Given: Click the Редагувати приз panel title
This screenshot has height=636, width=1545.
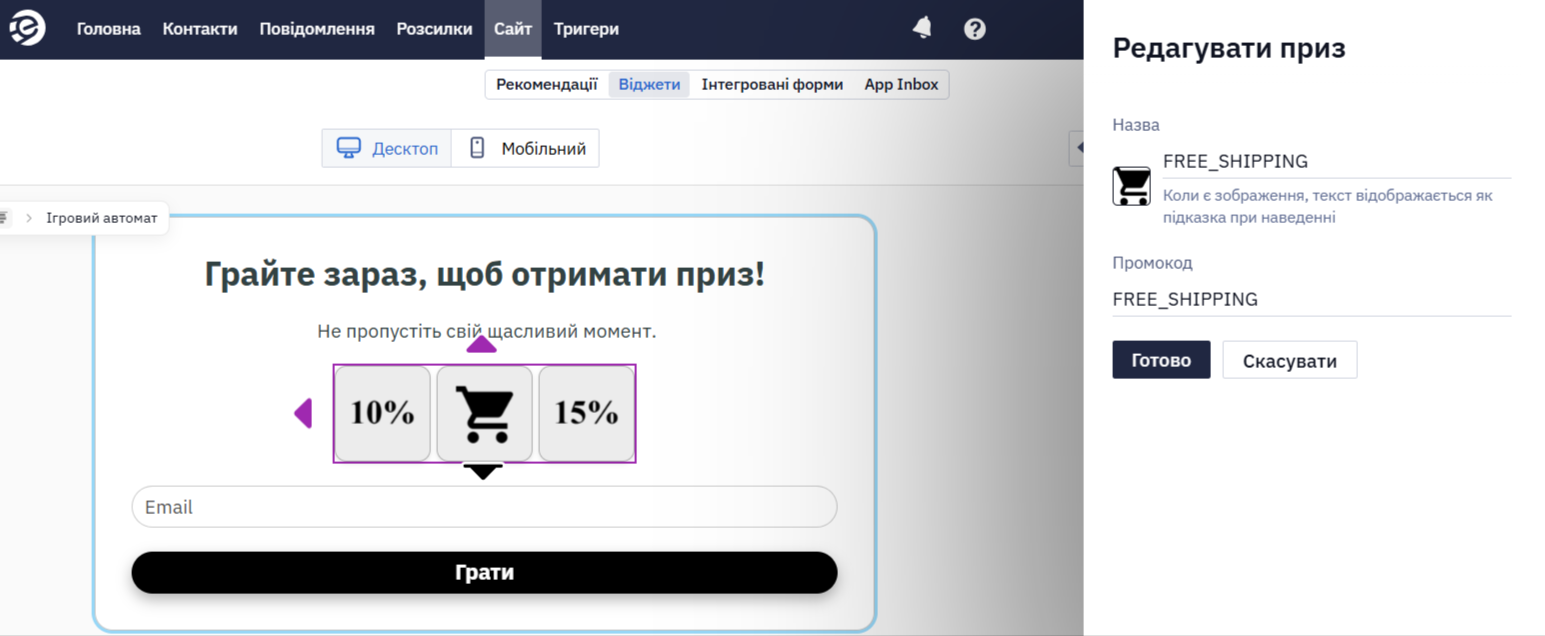Looking at the screenshot, I should [1229, 48].
